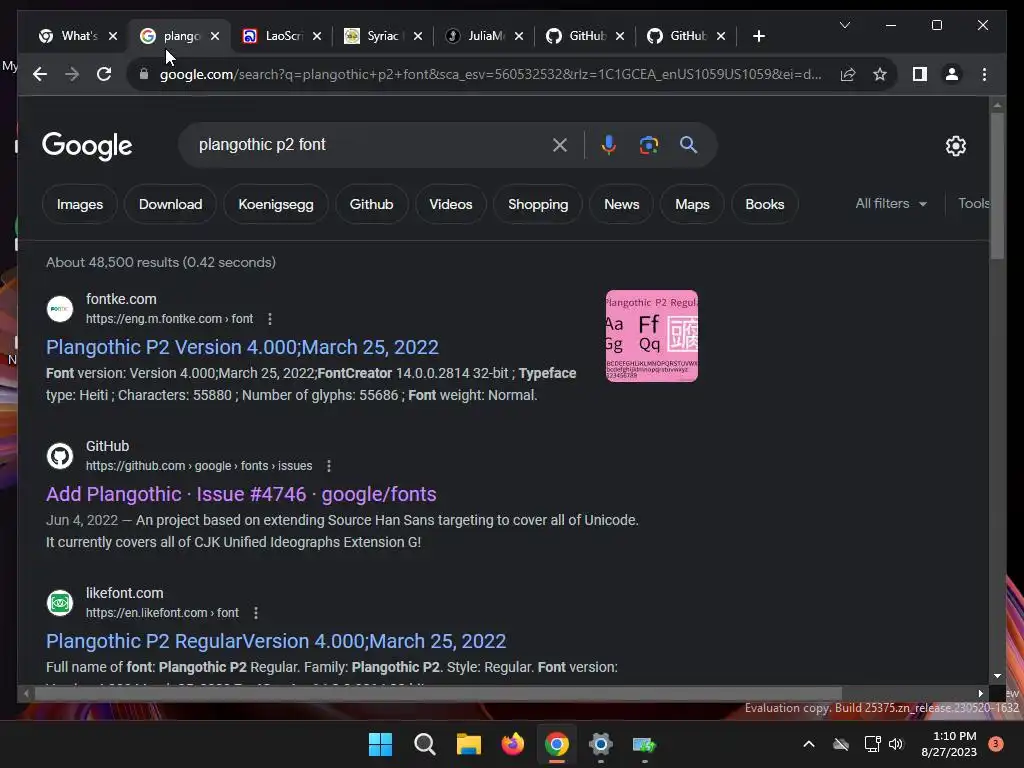Select the Koenigsegg filter chip
Viewport: 1024px width, 768px height.
click(276, 204)
